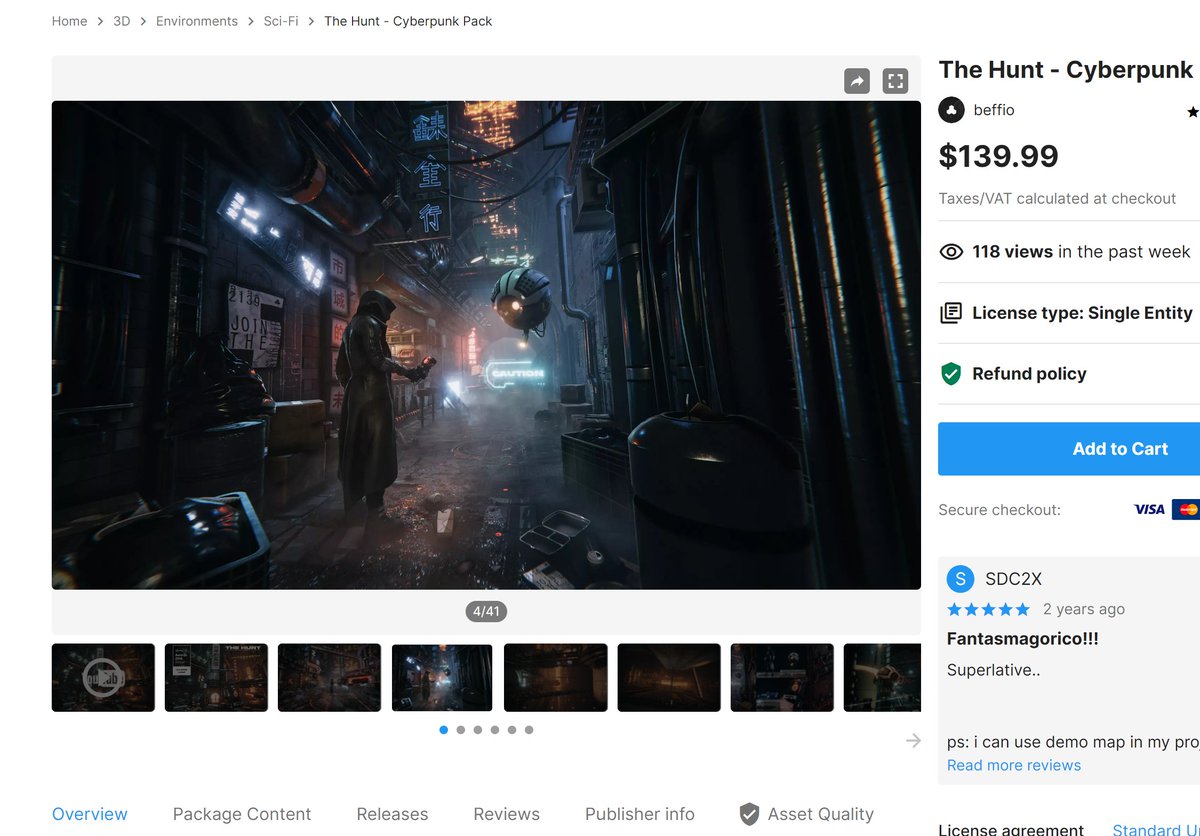Click the Mastercard payment icon
This screenshot has width=1200, height=836.
(x=1190, y=509)
